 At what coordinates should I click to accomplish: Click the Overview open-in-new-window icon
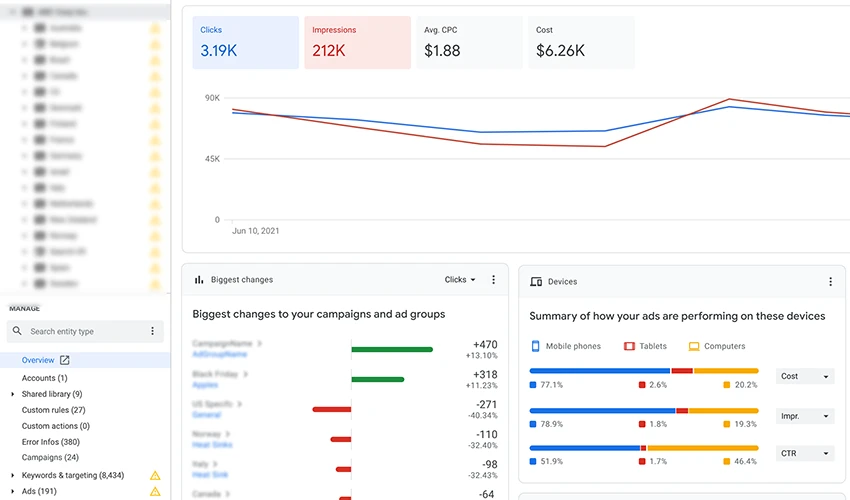pyautogui.click(x=65, y=360)
